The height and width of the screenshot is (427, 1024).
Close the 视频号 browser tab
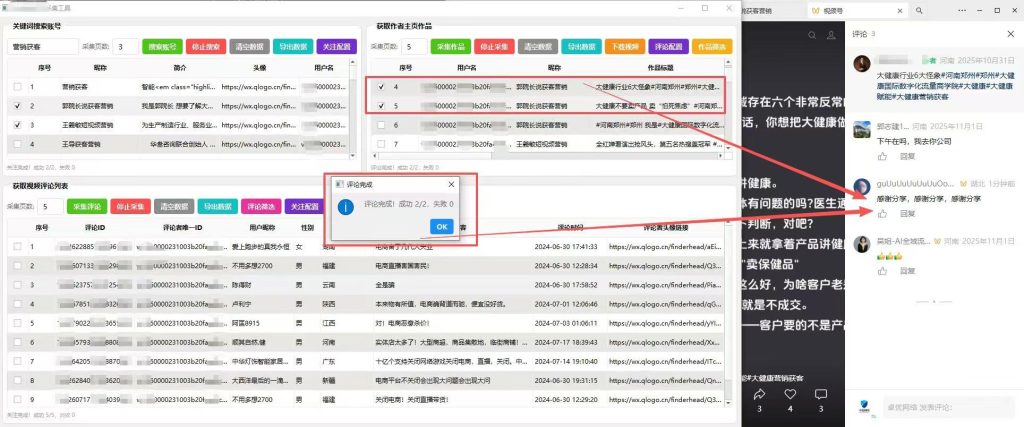coord(901,10)
